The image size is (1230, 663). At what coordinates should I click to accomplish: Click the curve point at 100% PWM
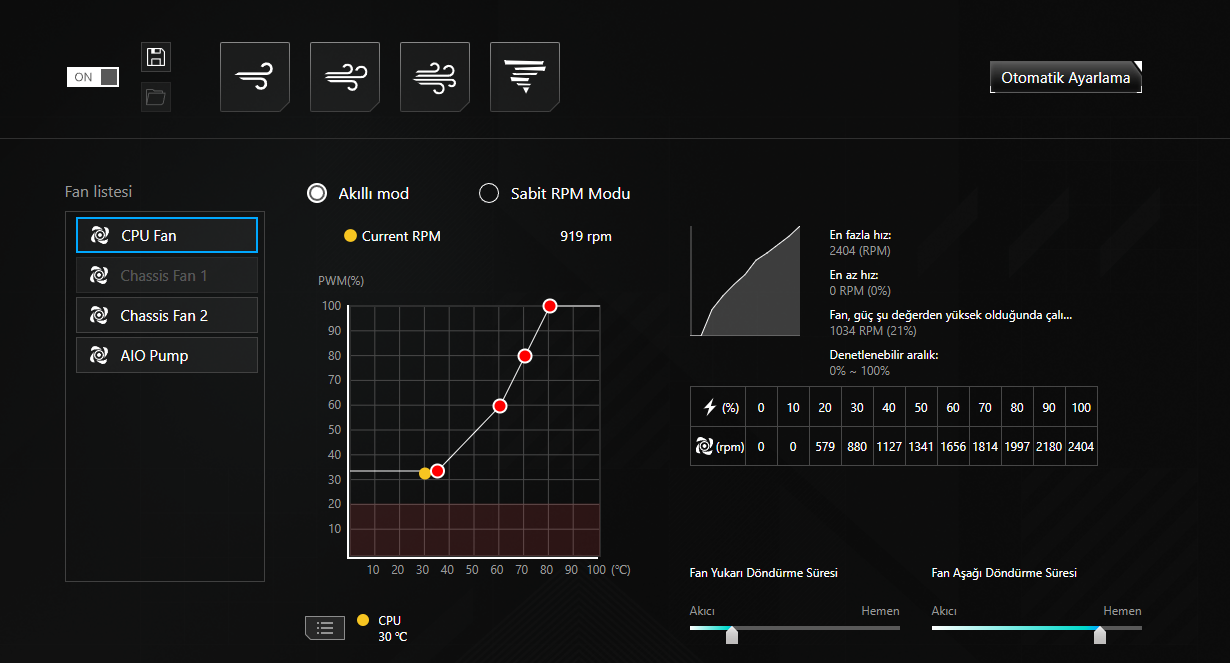tap(549, 305)
